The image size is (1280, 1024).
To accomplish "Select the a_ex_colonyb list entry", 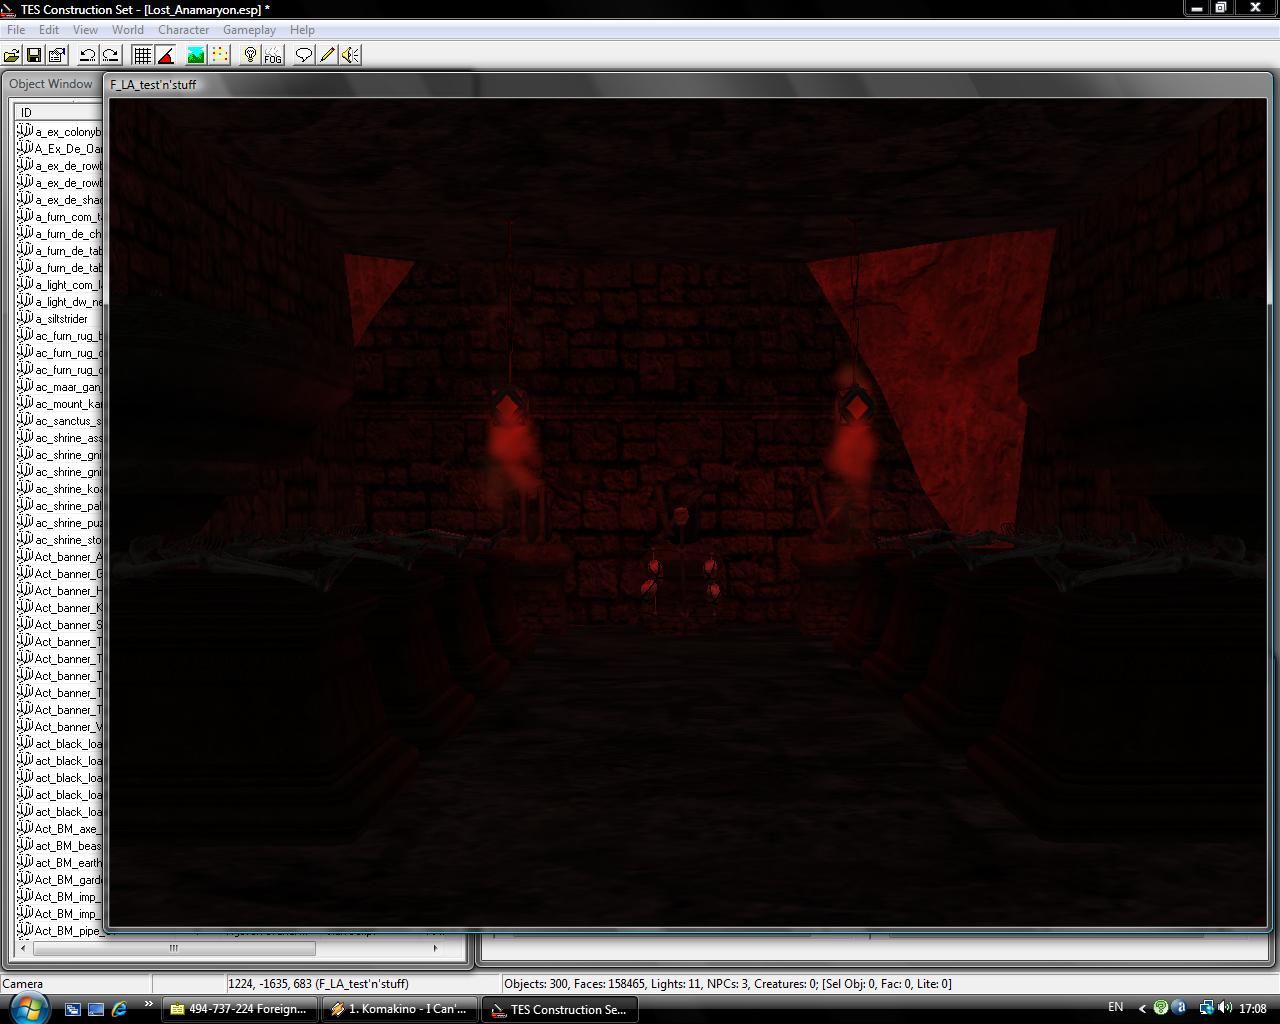I will pyautogui.click(x=60, y=132).
